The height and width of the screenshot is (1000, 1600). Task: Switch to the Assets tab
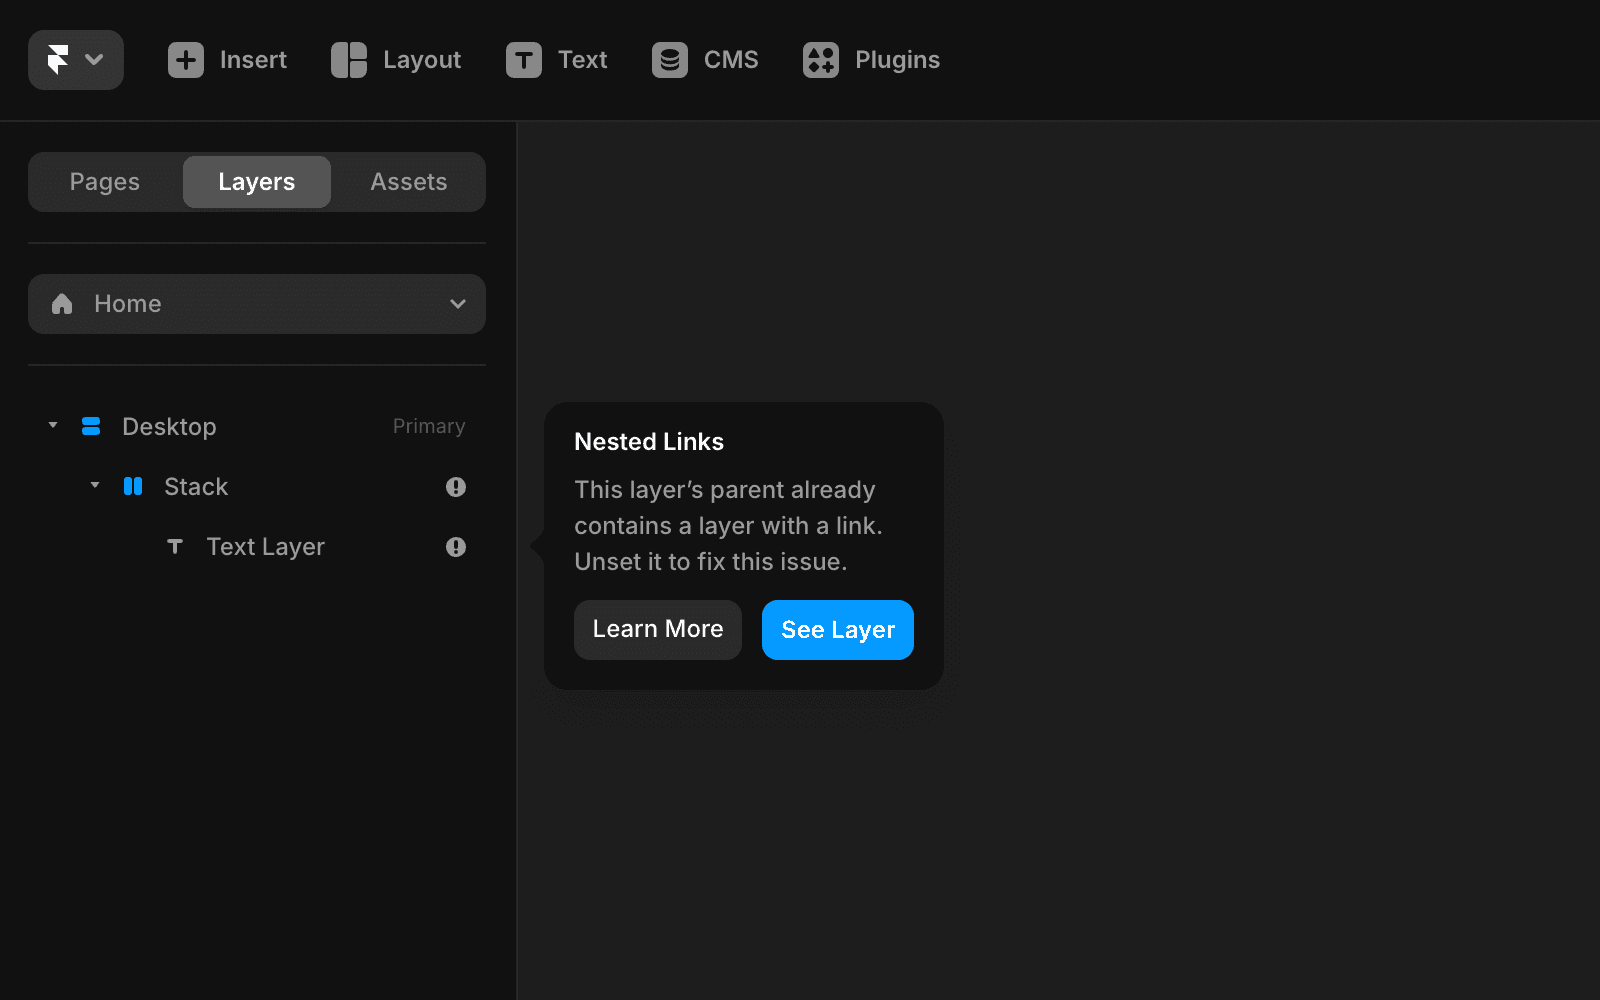pos(409,182)
